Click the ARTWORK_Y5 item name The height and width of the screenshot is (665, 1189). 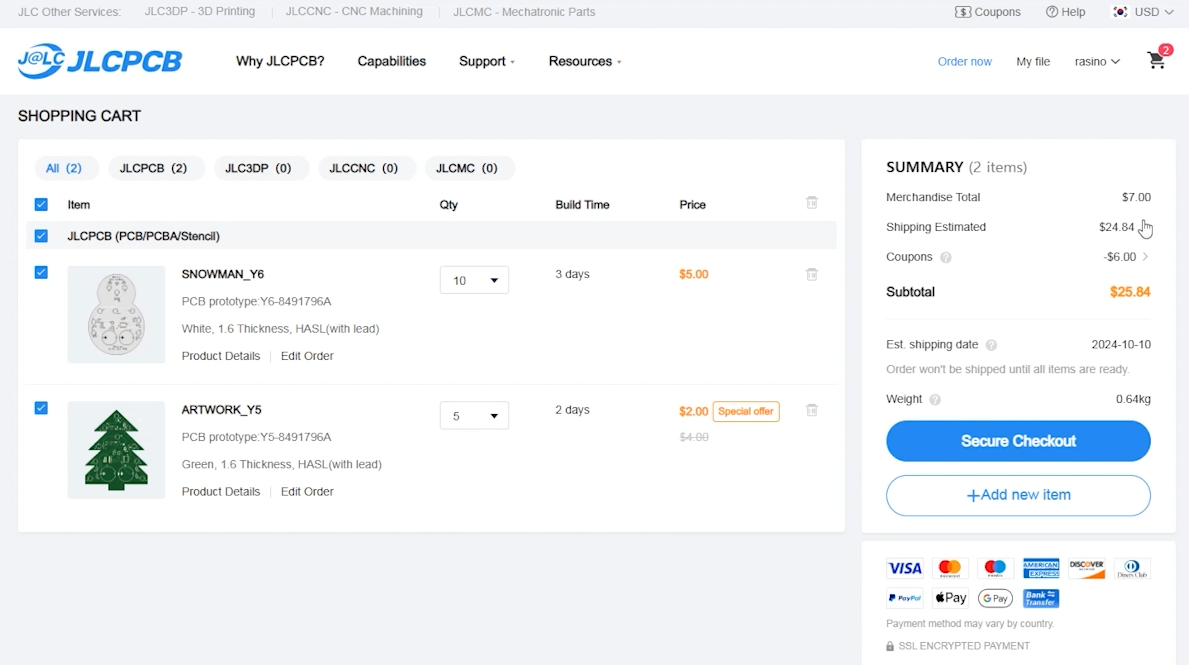[221, 409]
